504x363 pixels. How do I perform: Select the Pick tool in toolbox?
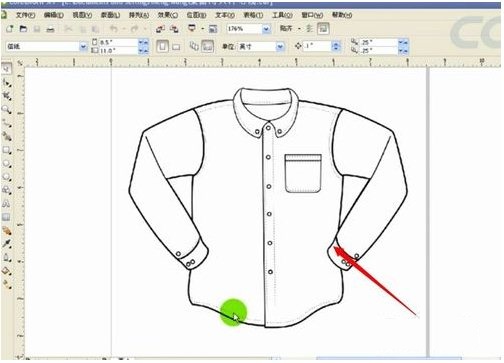(x=6, y=68)
